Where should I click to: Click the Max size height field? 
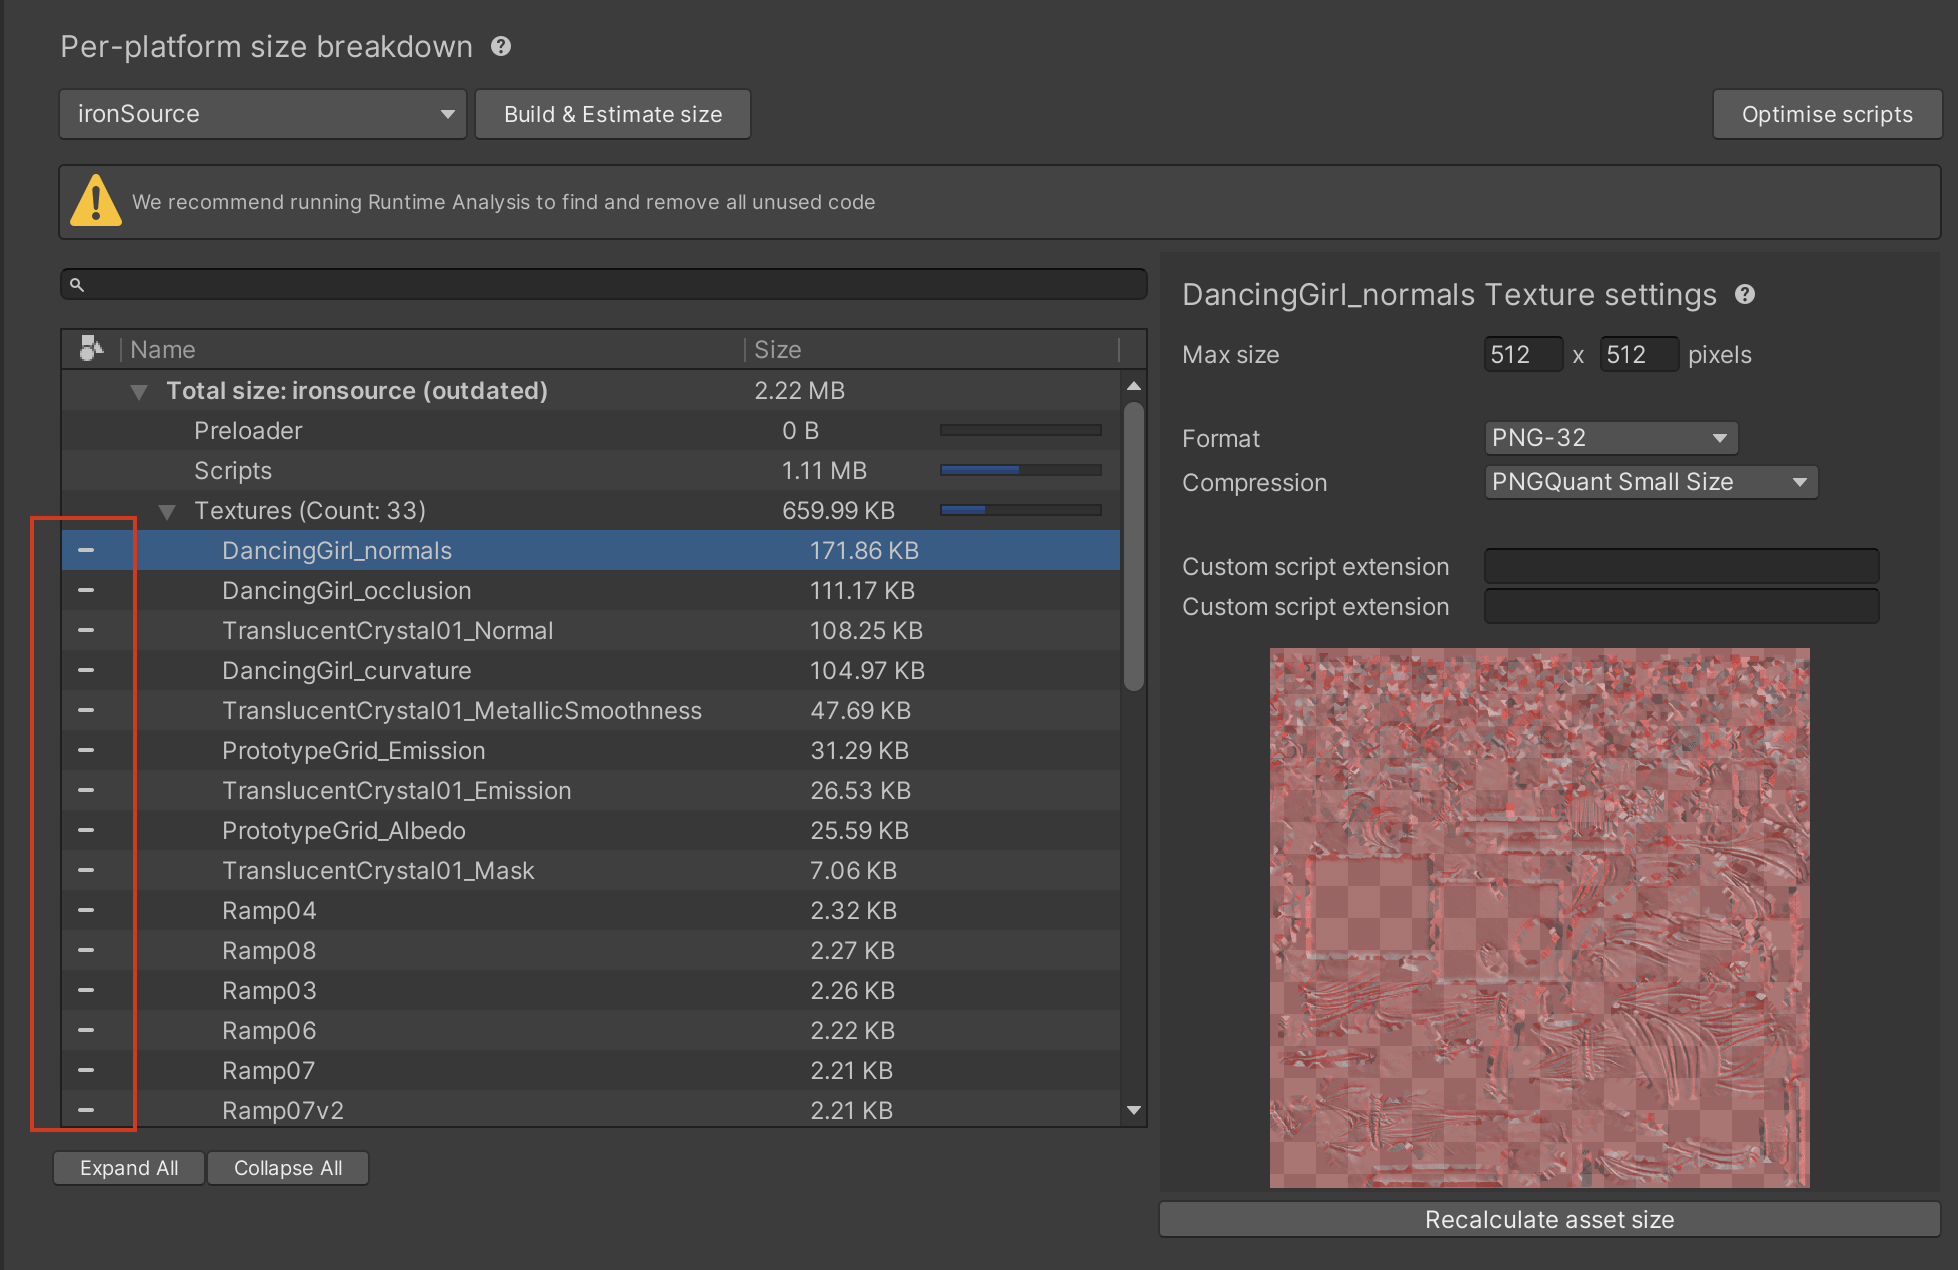pos(1639,354)
